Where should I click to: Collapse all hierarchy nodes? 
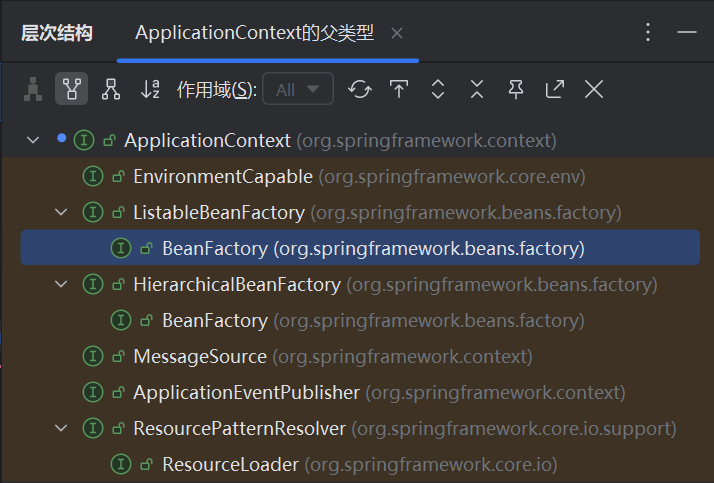477,89
